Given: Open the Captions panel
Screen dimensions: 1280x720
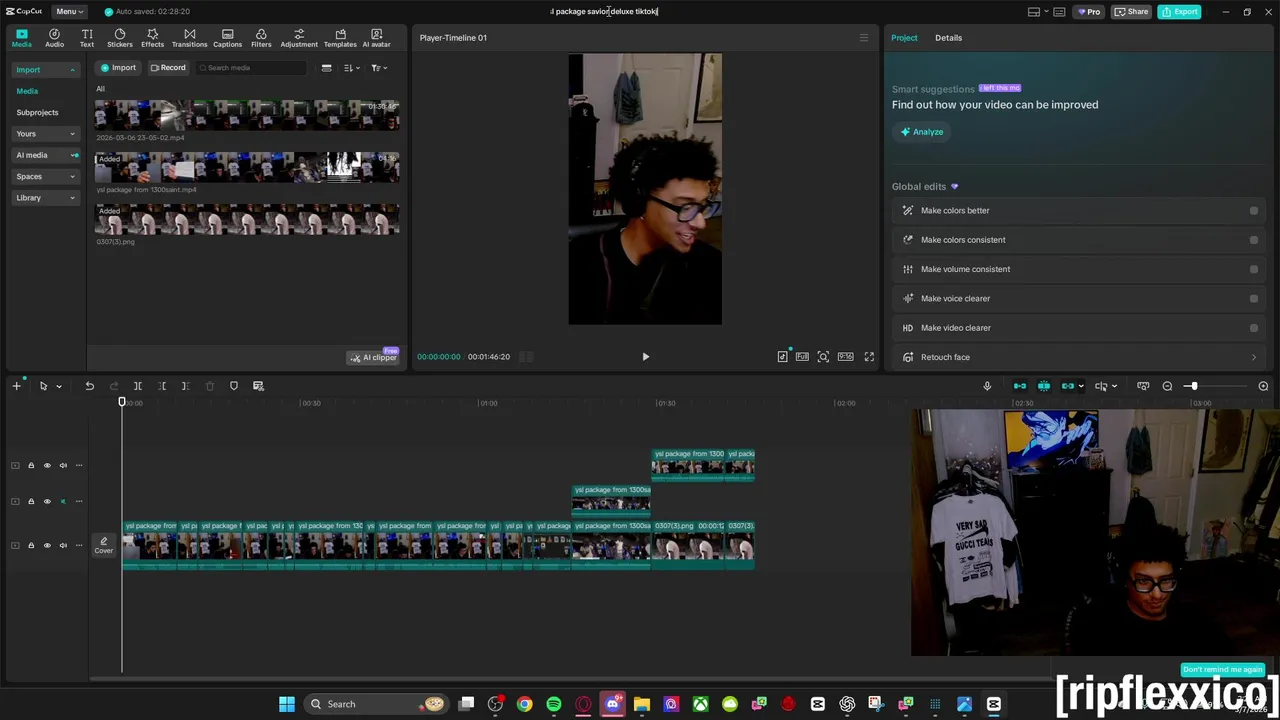Looking at the screenshot, I should point(227,38).
